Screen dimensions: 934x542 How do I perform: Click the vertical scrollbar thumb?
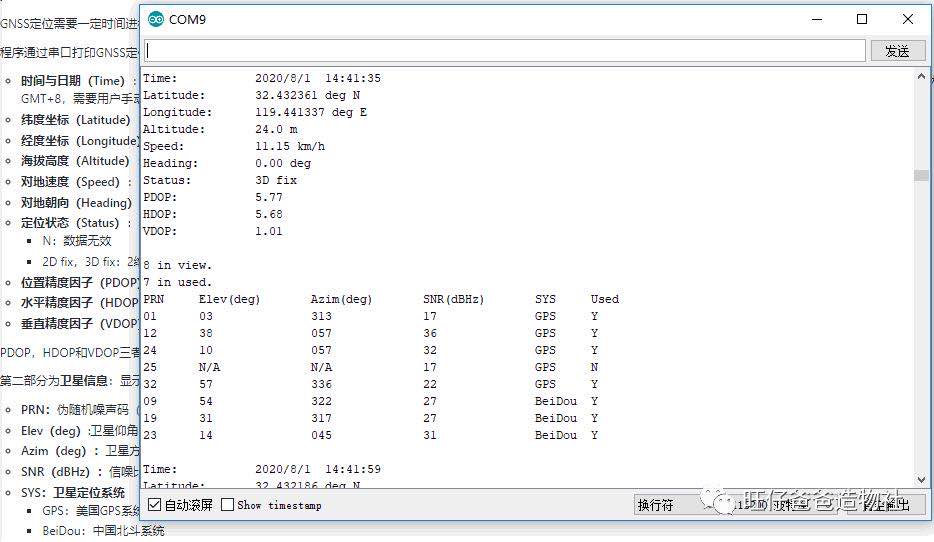click(x=921, y=175)
